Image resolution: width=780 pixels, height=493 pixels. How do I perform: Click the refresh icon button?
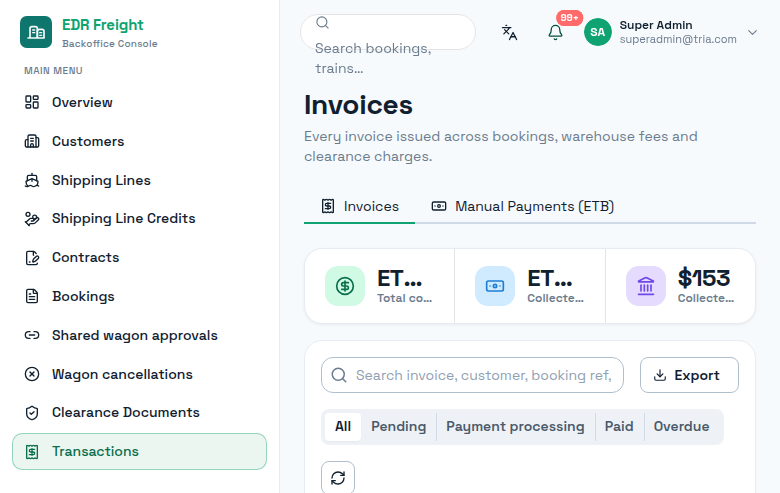338,478
